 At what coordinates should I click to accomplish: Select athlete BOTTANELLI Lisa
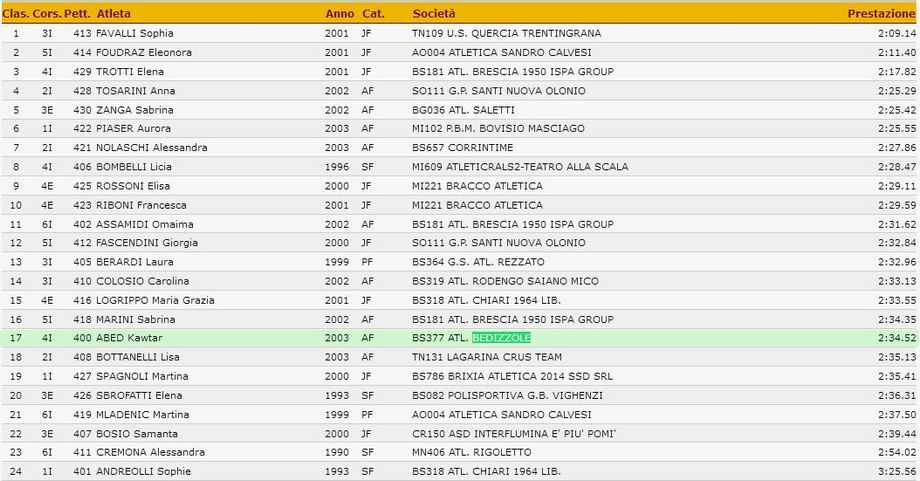(138, 357)
